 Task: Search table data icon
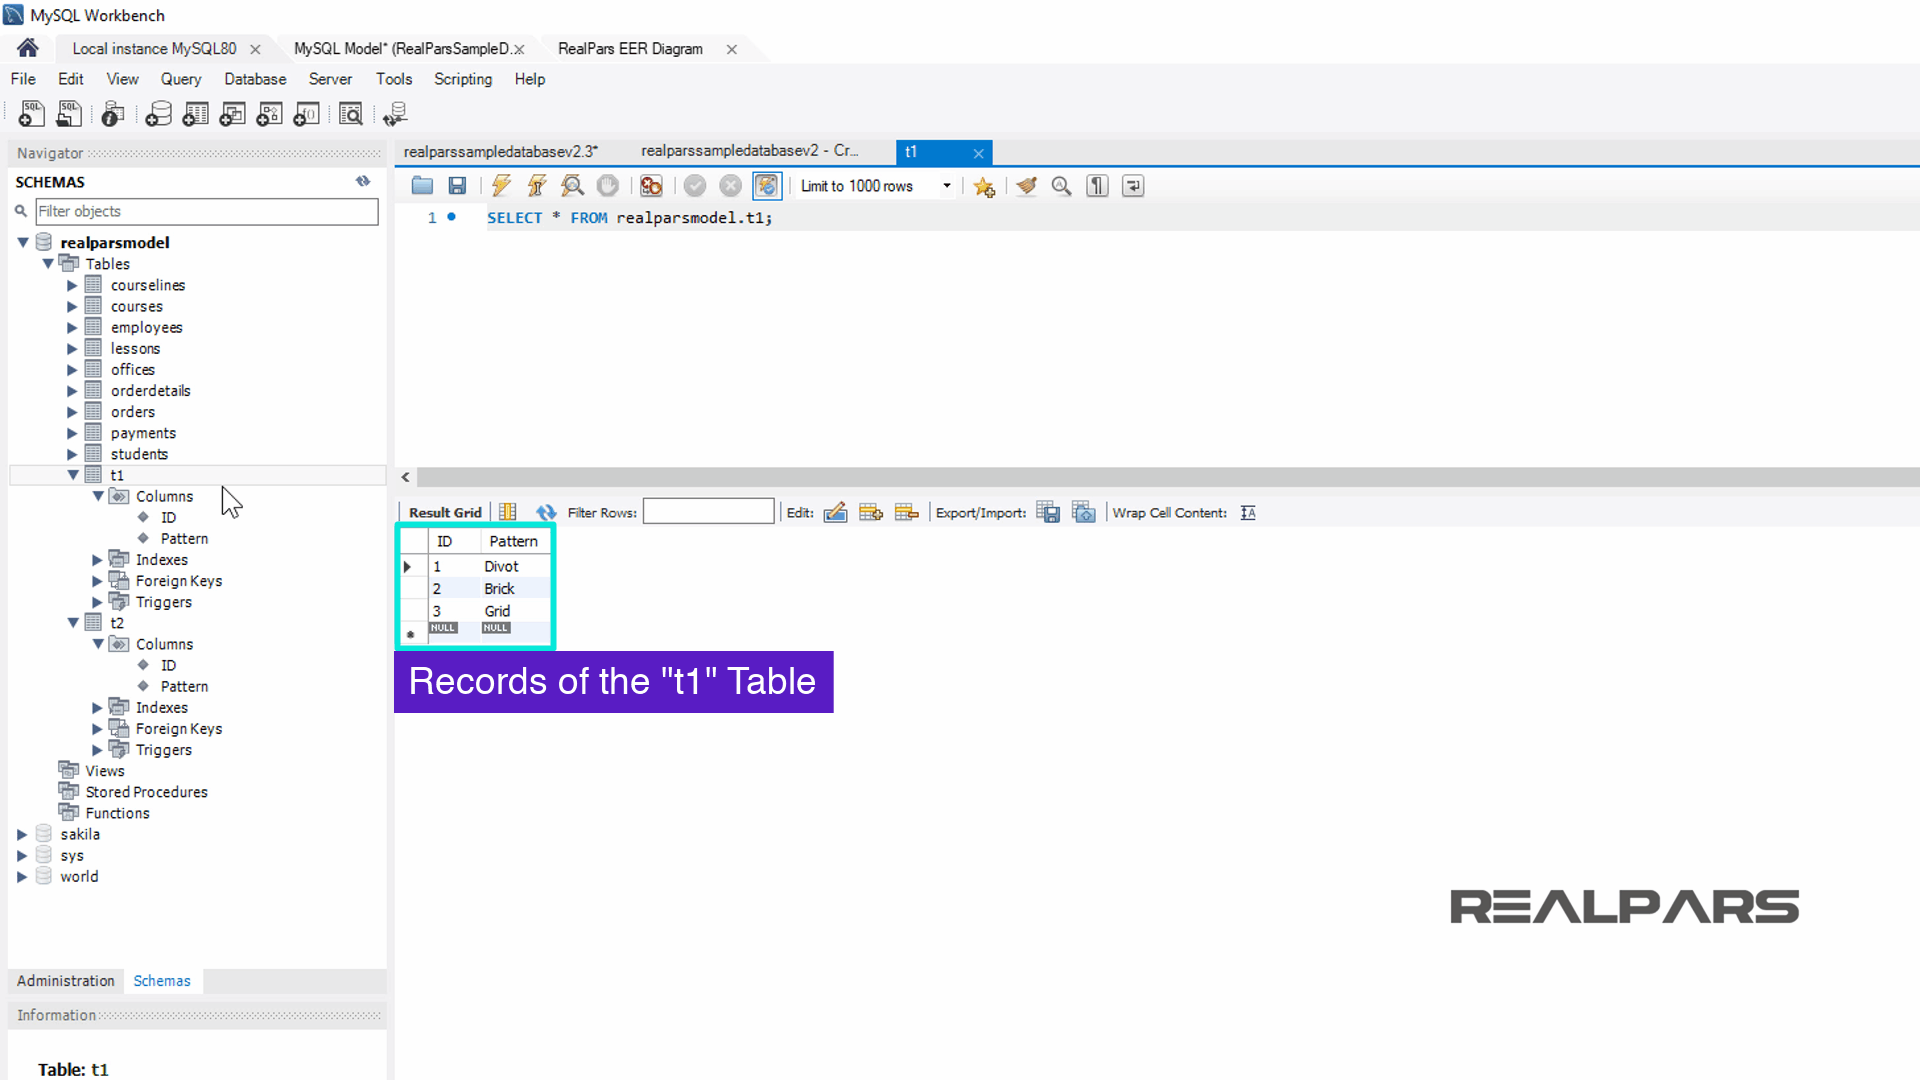(x=350, y=114)
